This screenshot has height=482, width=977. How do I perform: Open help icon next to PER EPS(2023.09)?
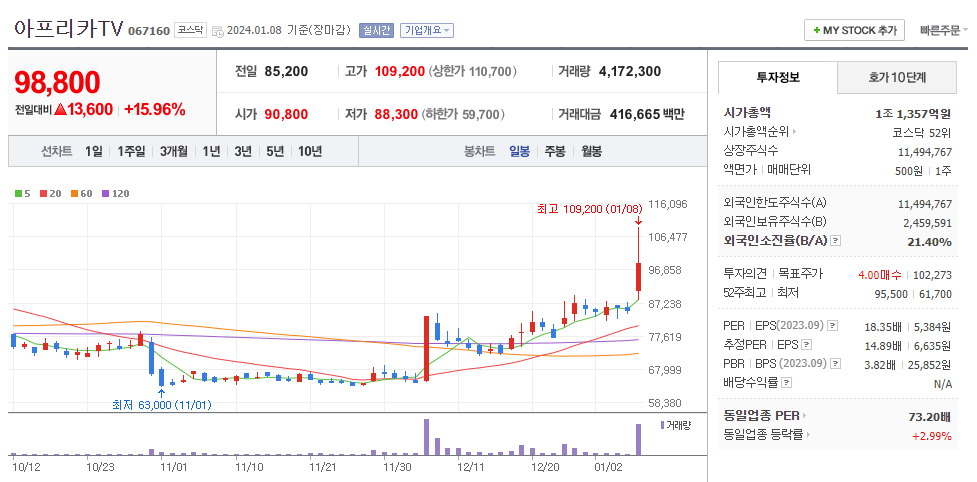(832, 325)
